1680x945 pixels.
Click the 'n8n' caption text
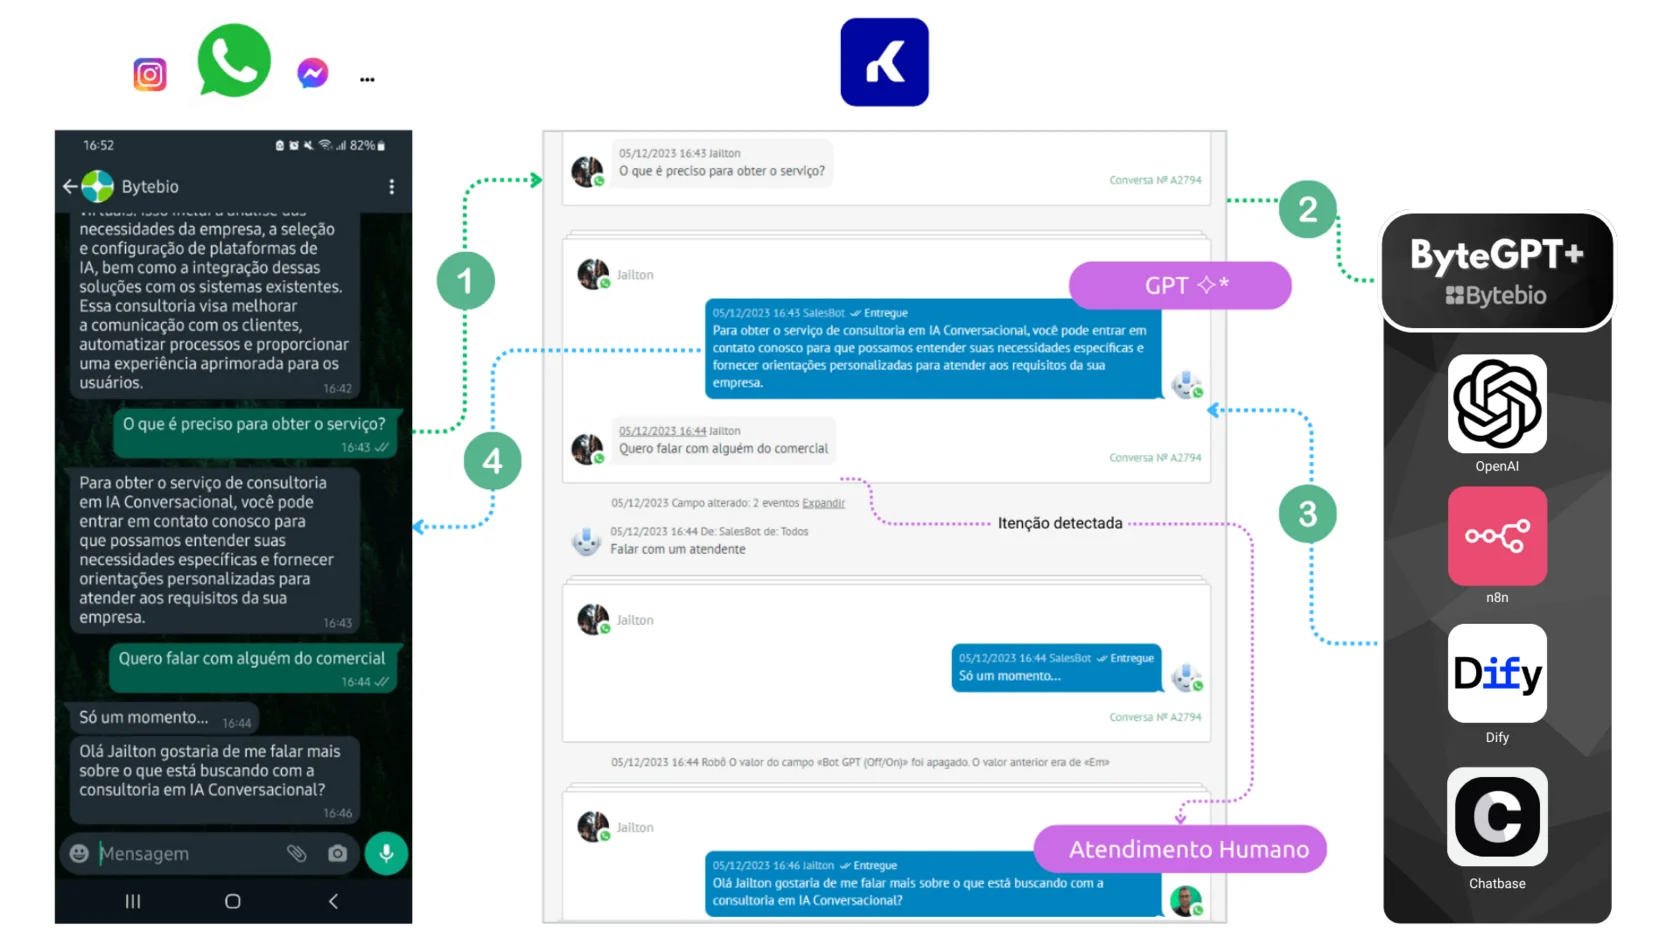coord(1497,597)
